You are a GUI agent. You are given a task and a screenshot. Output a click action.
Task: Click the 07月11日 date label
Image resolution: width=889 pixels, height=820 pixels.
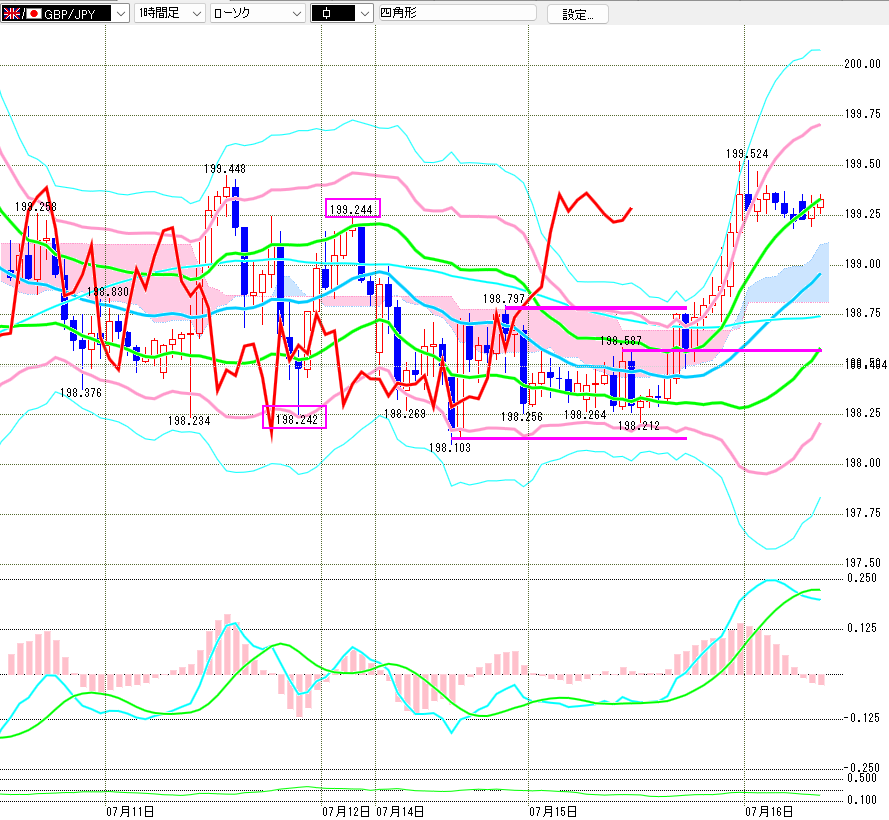click(x=130, y=811)
